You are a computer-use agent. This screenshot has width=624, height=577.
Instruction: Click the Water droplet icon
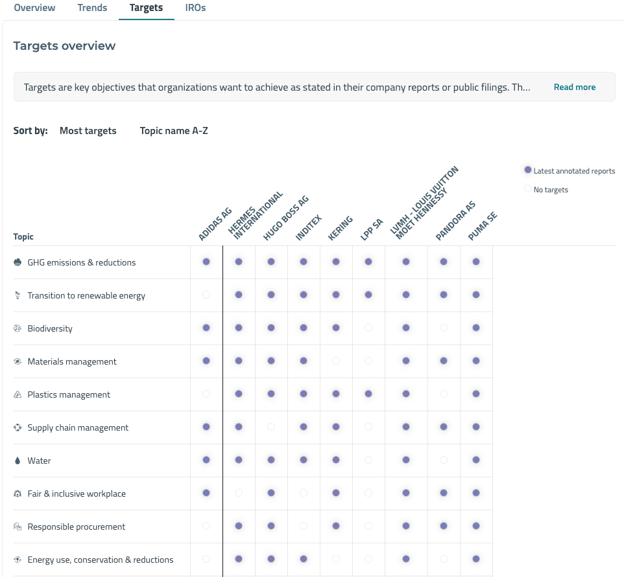18,460
